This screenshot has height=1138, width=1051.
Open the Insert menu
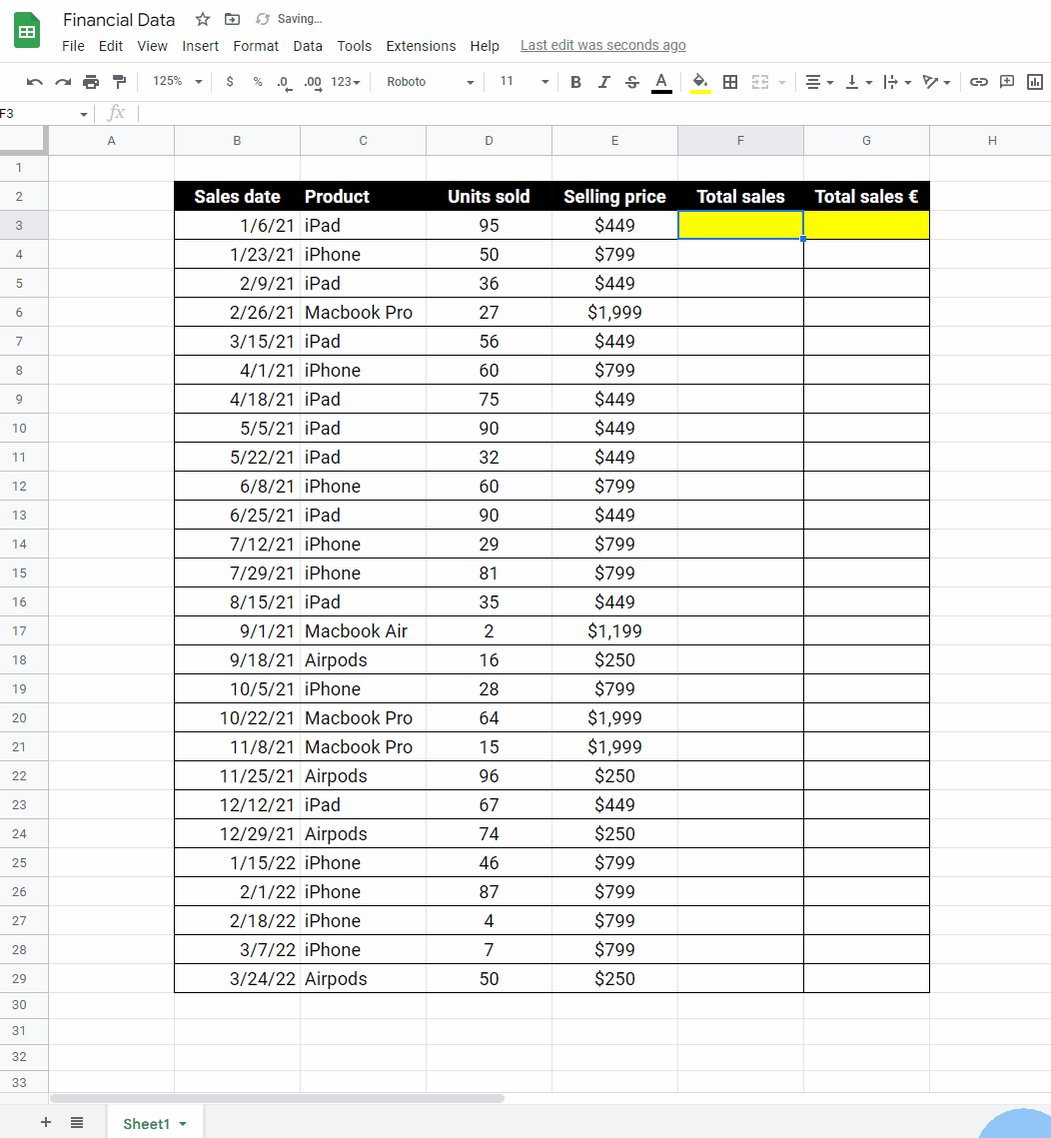[200, 46]
